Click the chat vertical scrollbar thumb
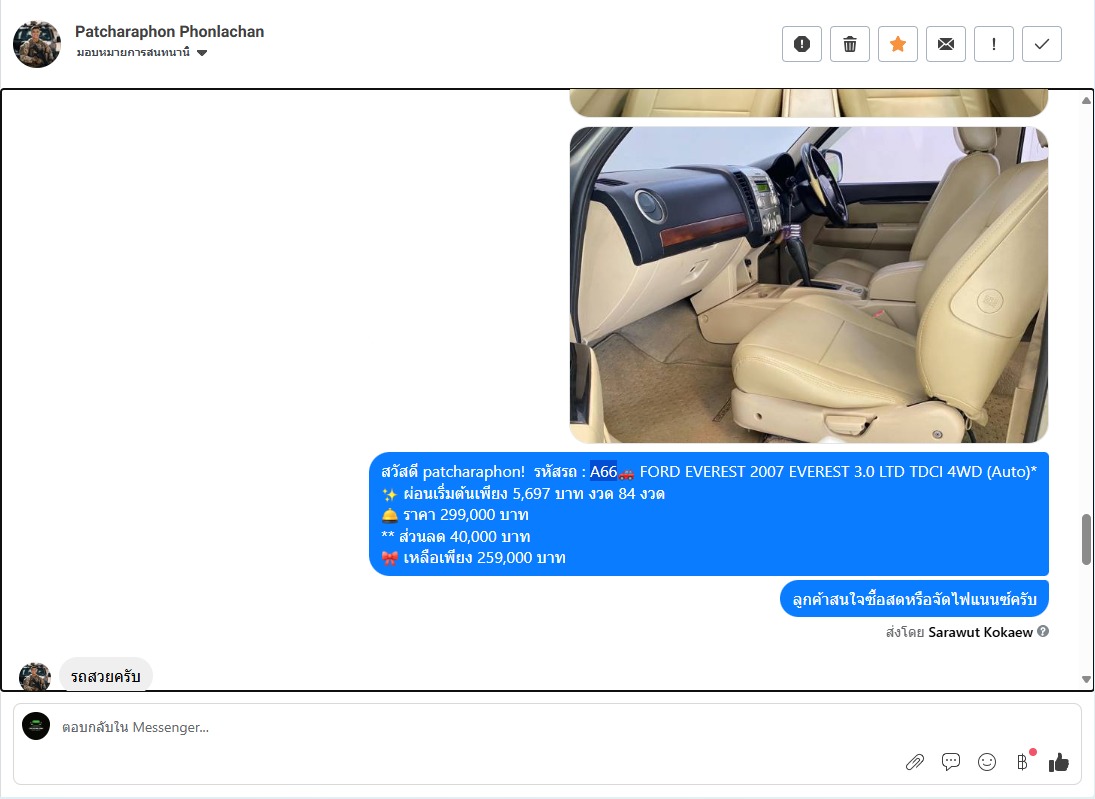This screenshot has height=799, width=1095. pos(1086,539)
